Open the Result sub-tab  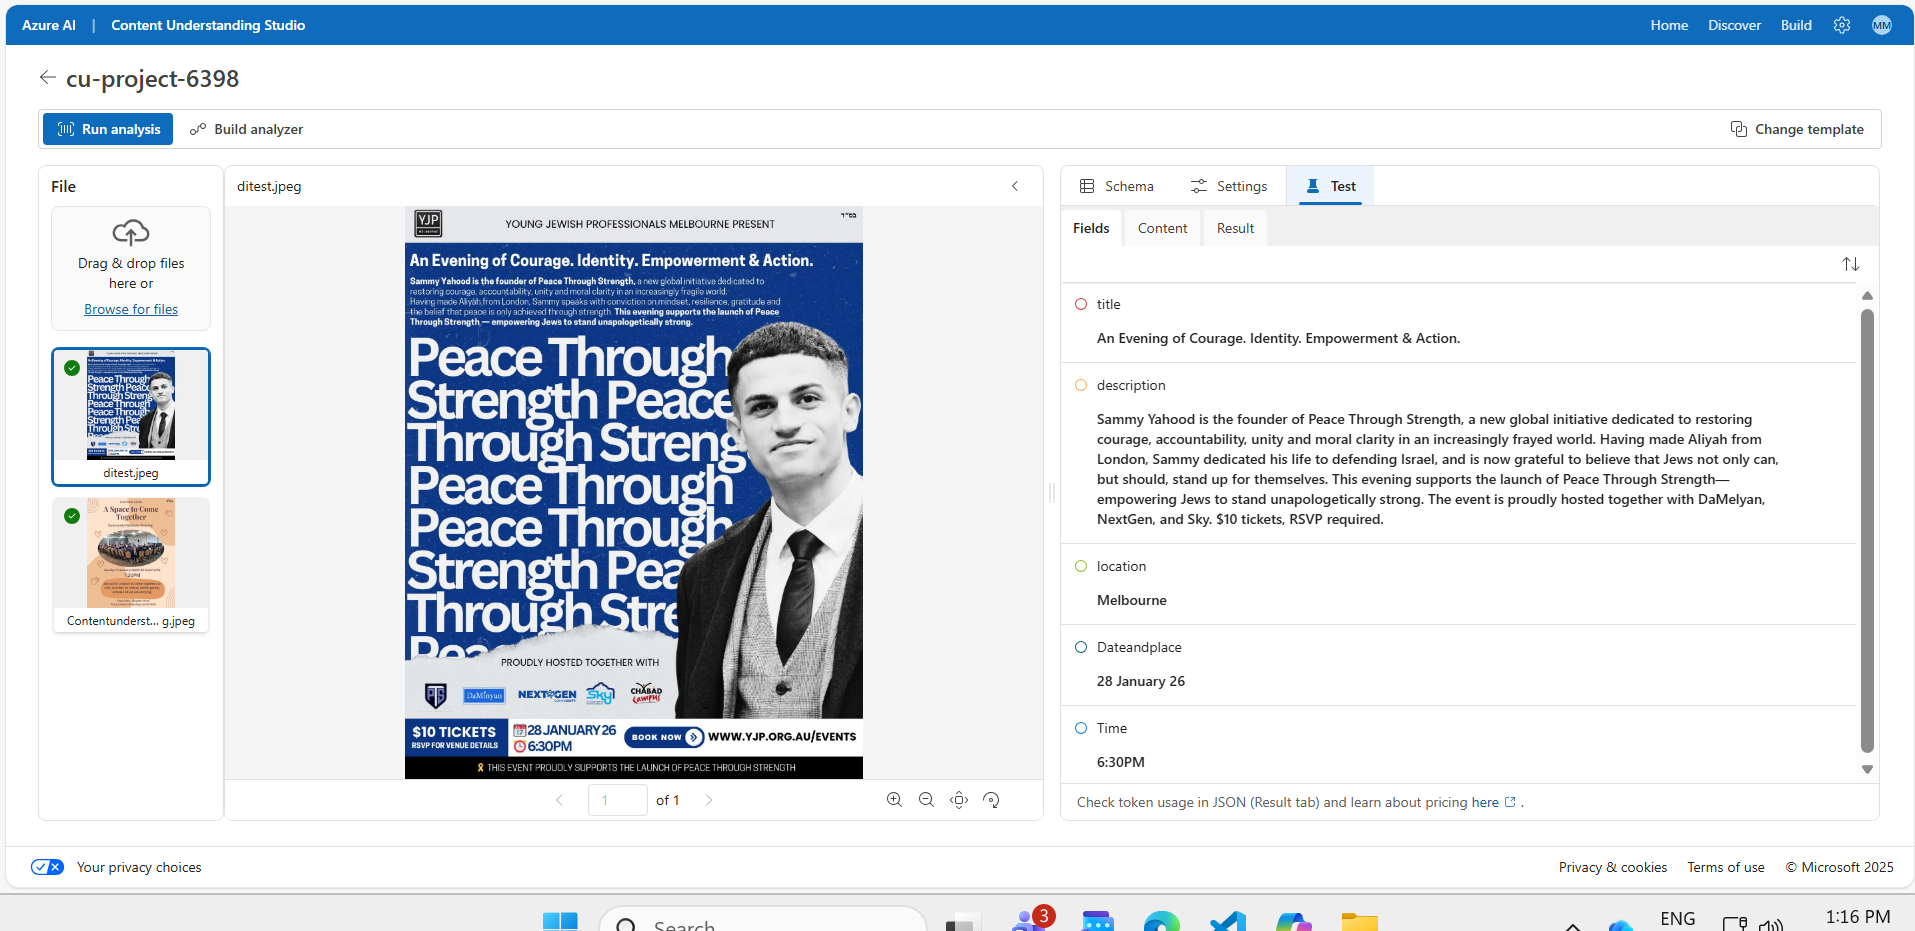(1235, 228)
